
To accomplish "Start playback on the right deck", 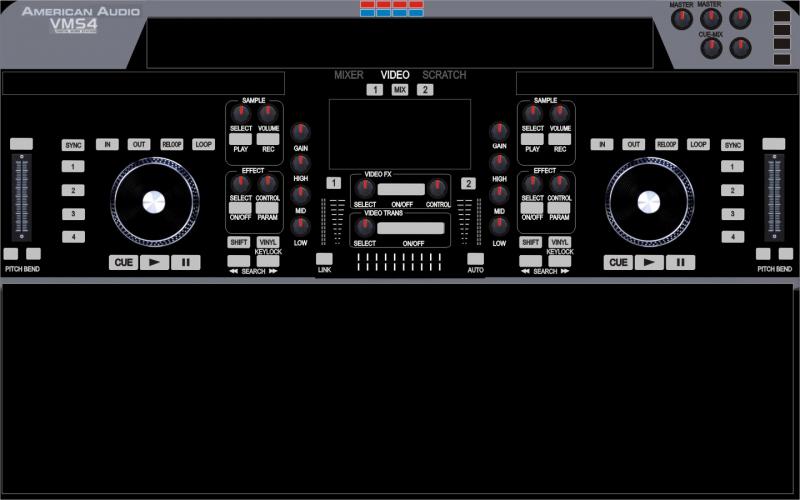I will point(649,262).
